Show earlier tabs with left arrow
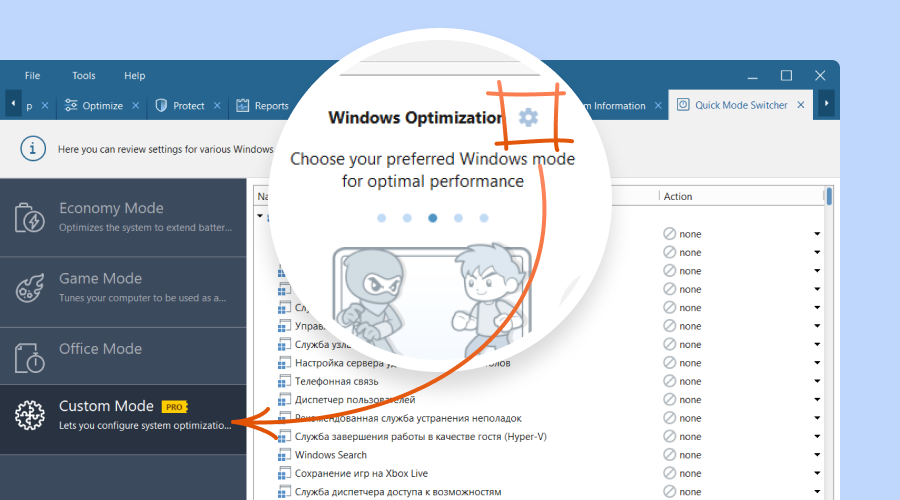 click(13, 104)
